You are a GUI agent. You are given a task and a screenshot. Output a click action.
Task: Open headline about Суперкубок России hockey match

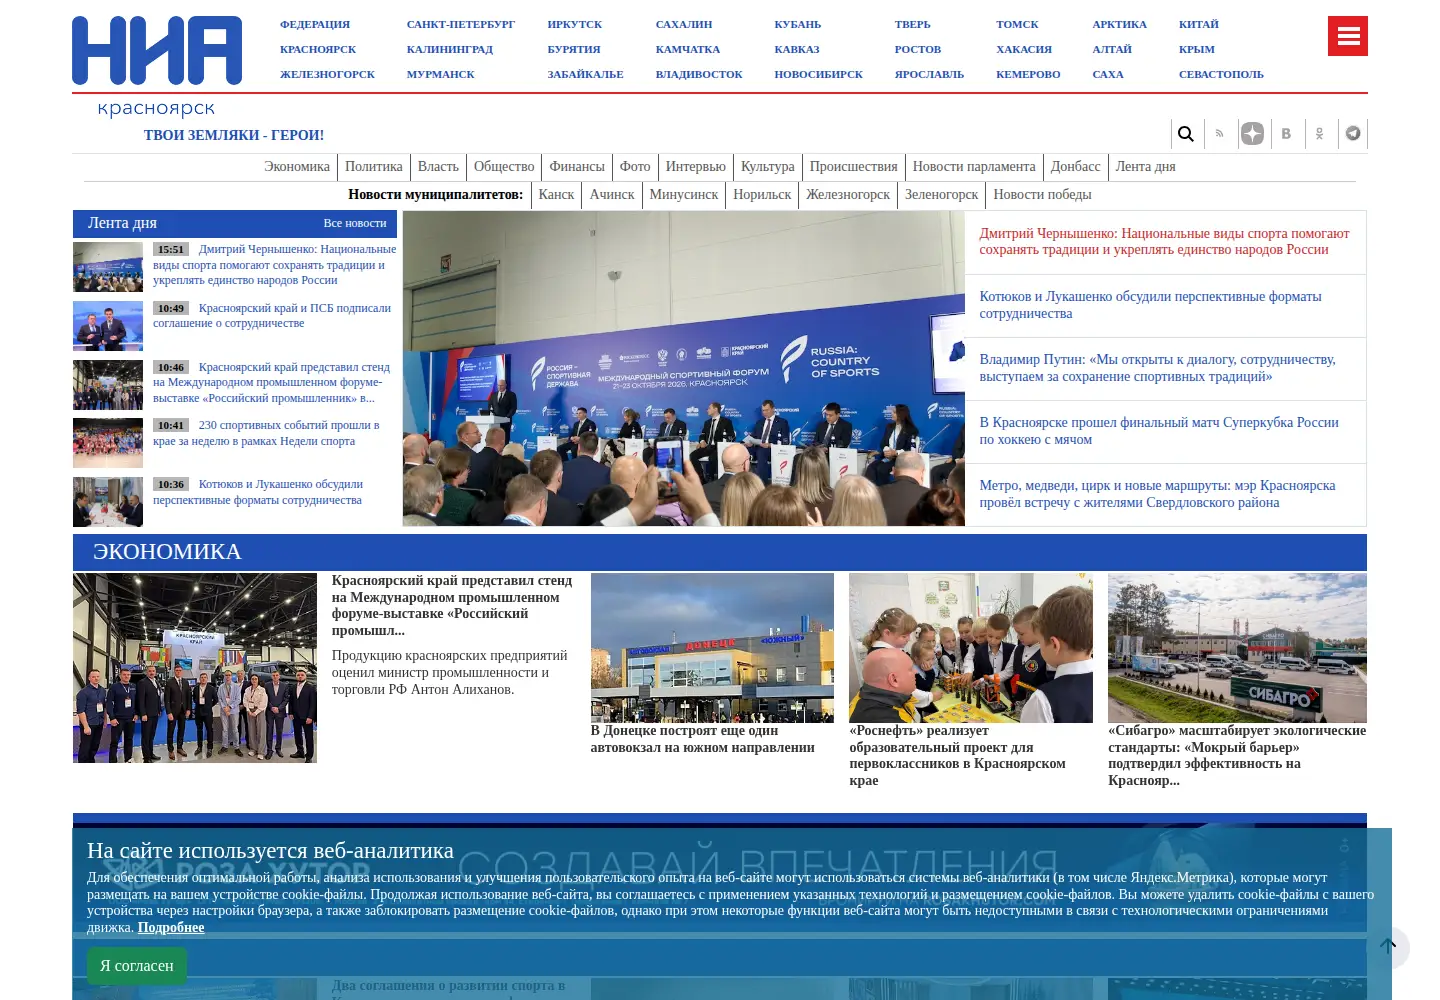pyautogui.click(x=1159, y=431)
